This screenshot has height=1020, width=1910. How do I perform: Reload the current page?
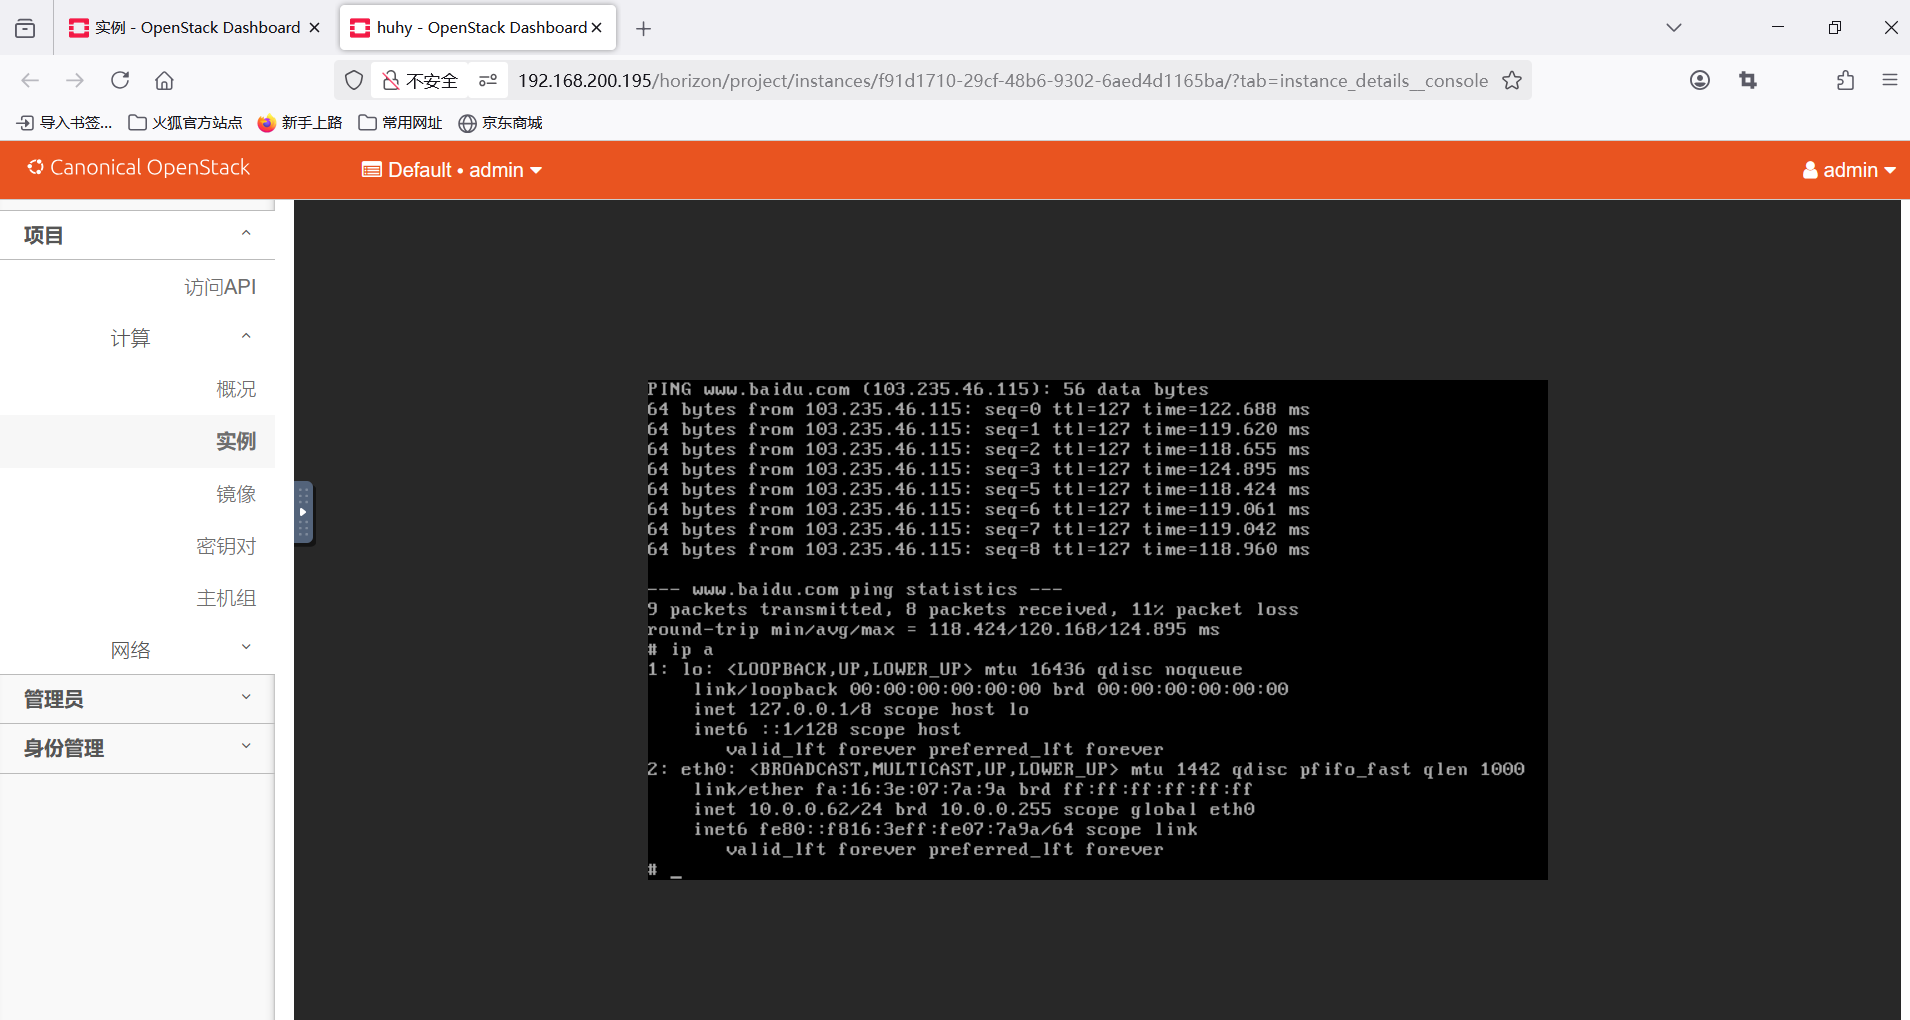(120, 80)
